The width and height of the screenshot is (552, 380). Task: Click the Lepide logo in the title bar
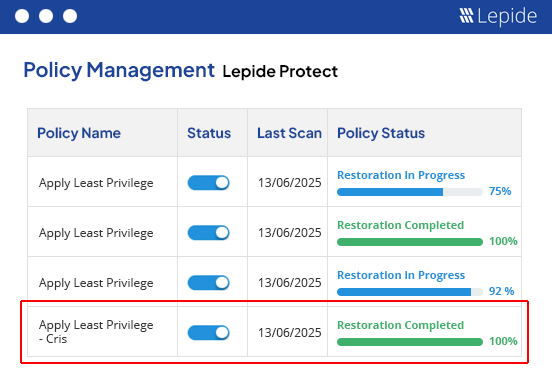tap(498, 16)
